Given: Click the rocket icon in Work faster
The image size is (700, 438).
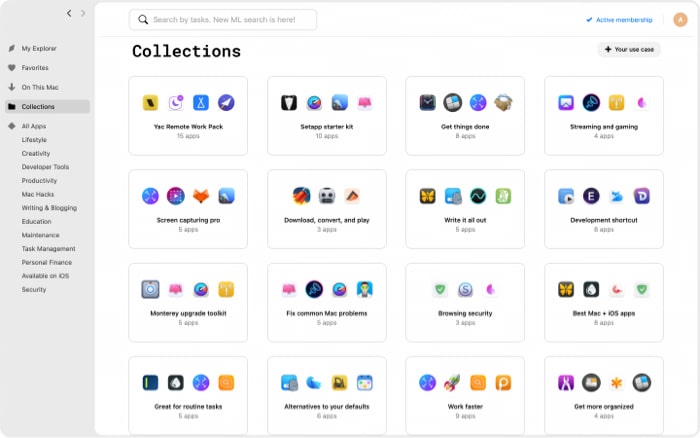Looking at the screenshot, I should pyautogui.click(x=453, y=383).
